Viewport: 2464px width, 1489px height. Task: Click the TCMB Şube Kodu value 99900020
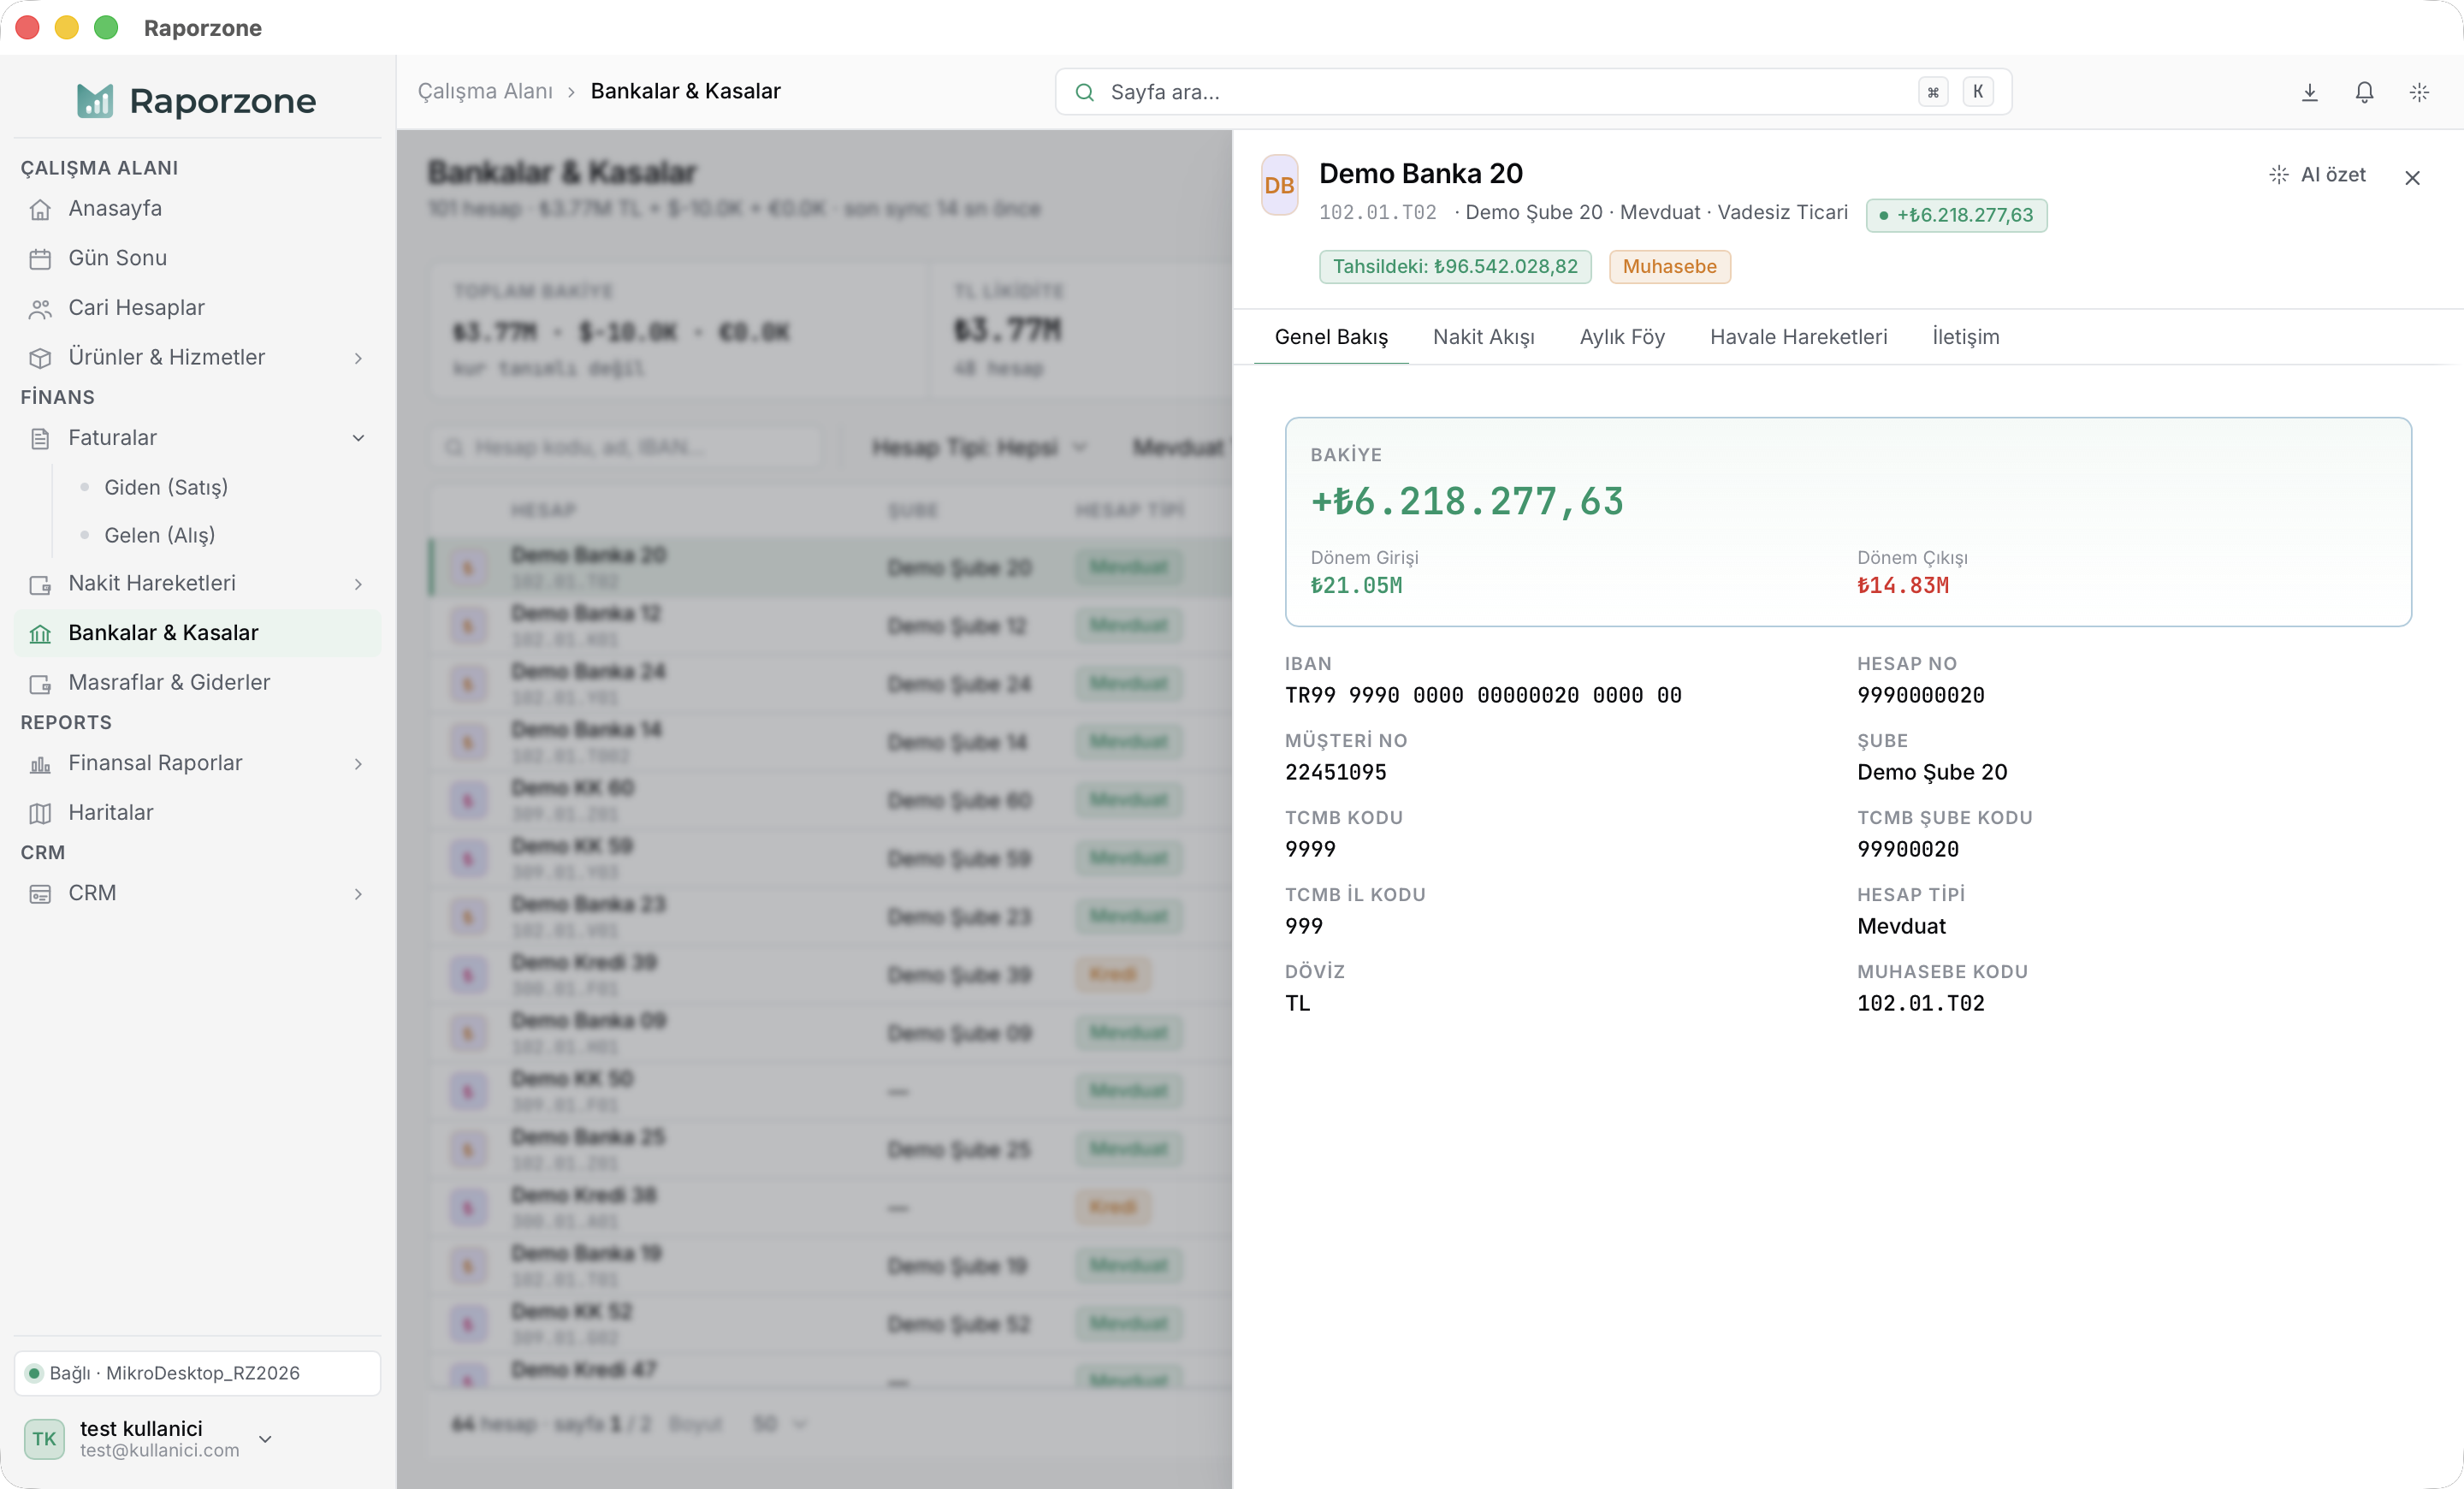1907,849
